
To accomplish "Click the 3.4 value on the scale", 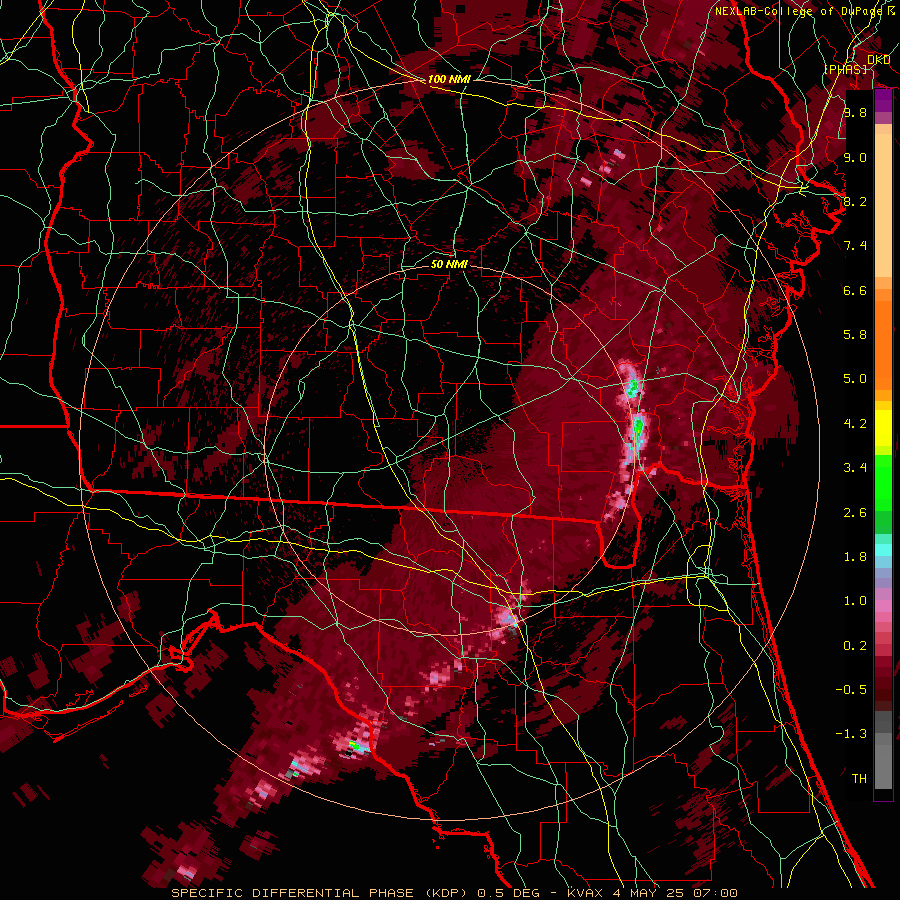I will pyautogui.click(x=855, y=468).
